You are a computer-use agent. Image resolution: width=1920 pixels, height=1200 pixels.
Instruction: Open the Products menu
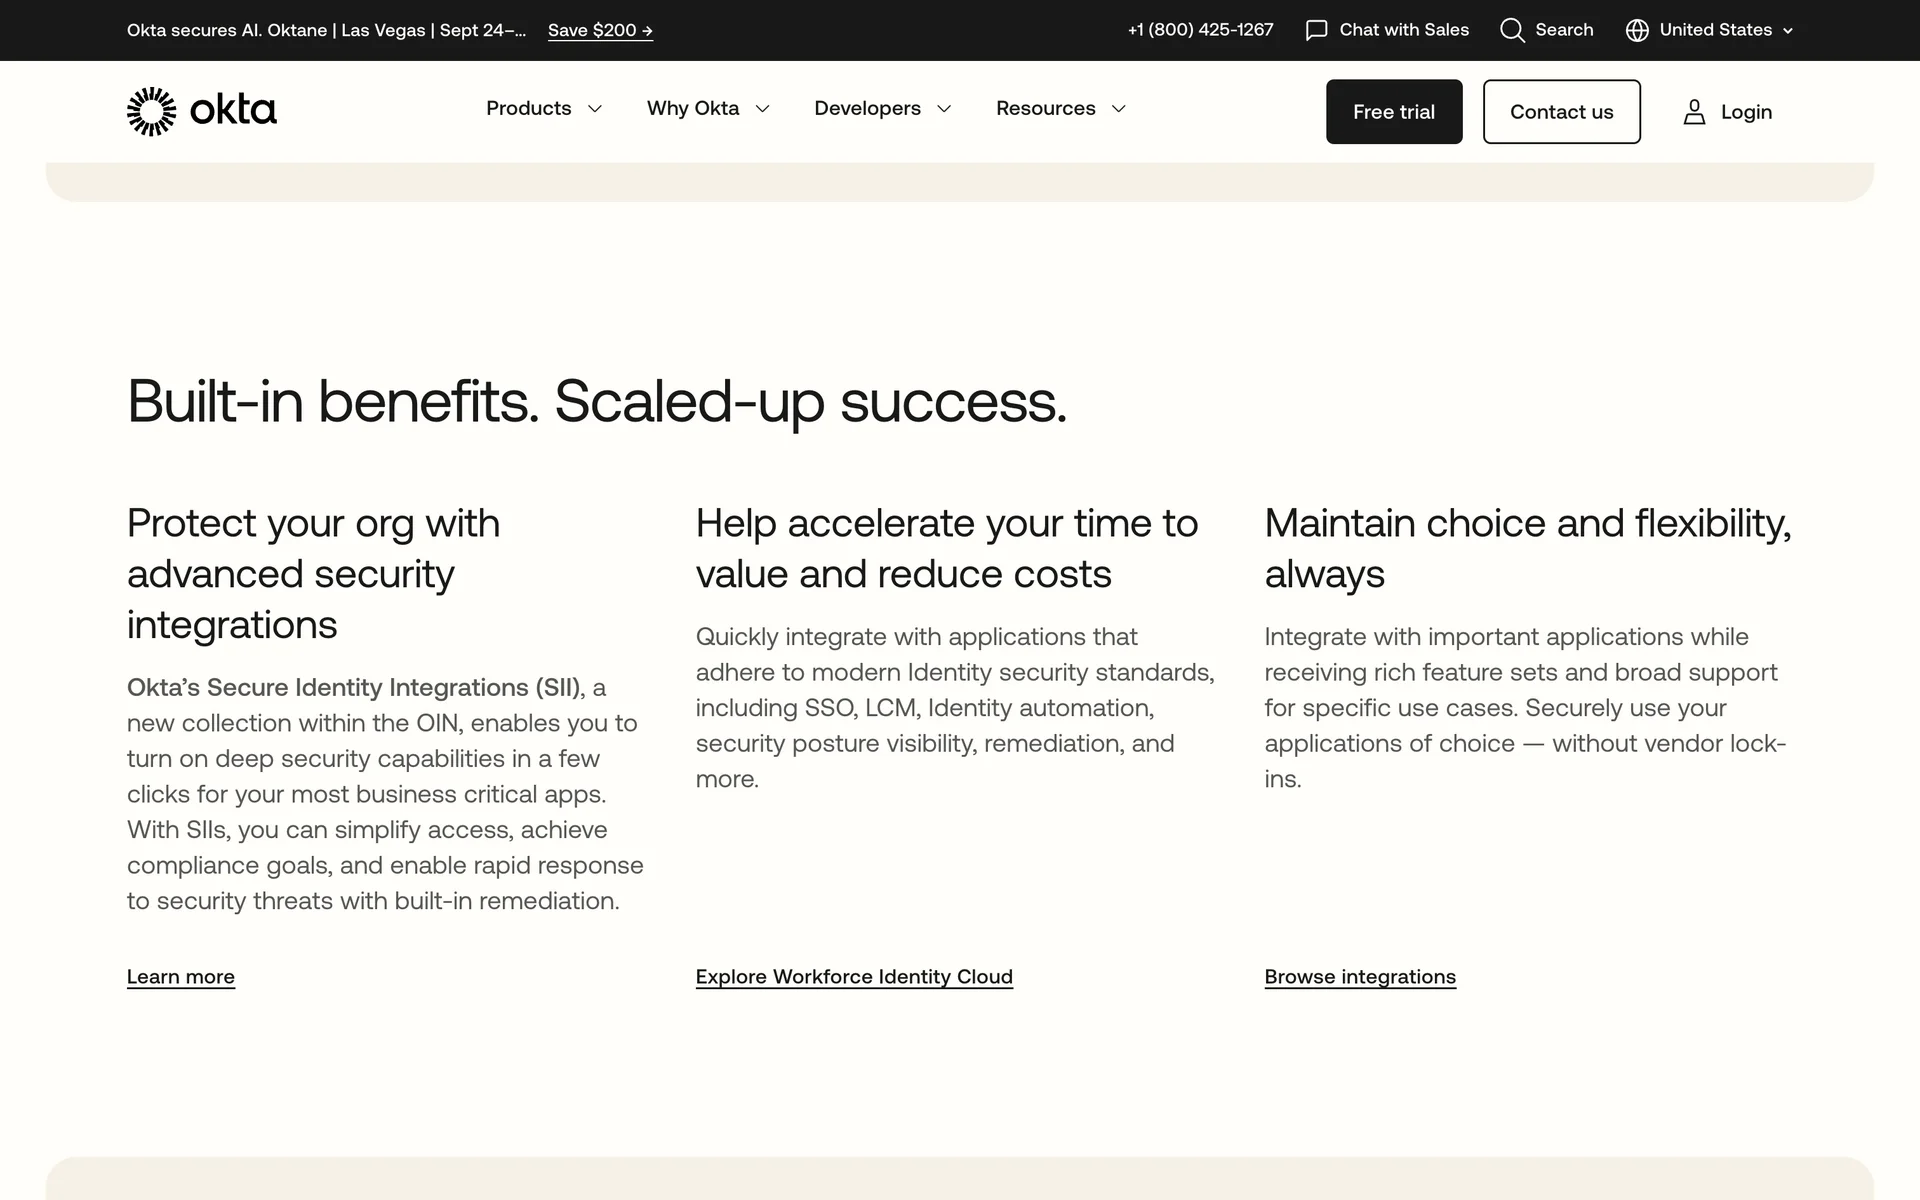[x=528, y=108]
